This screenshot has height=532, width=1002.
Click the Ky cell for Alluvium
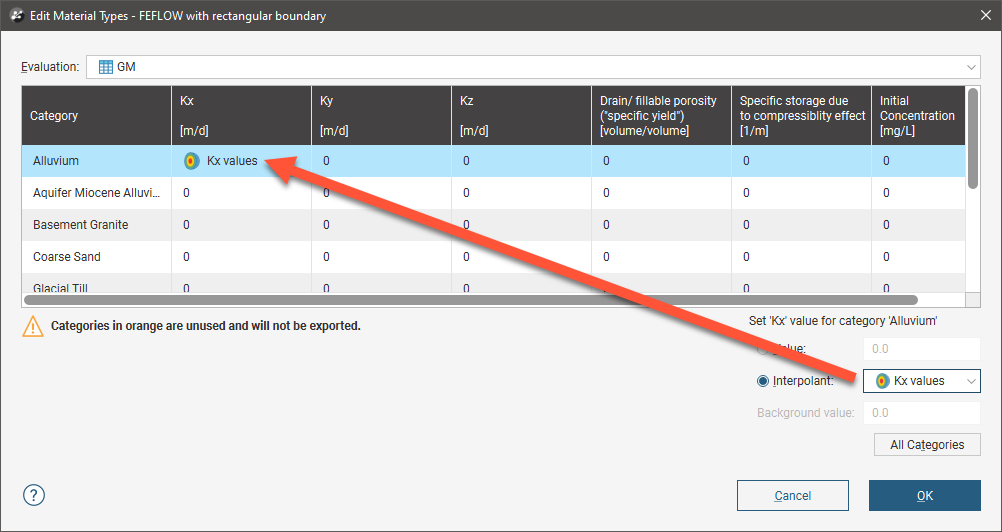point(381,161)
